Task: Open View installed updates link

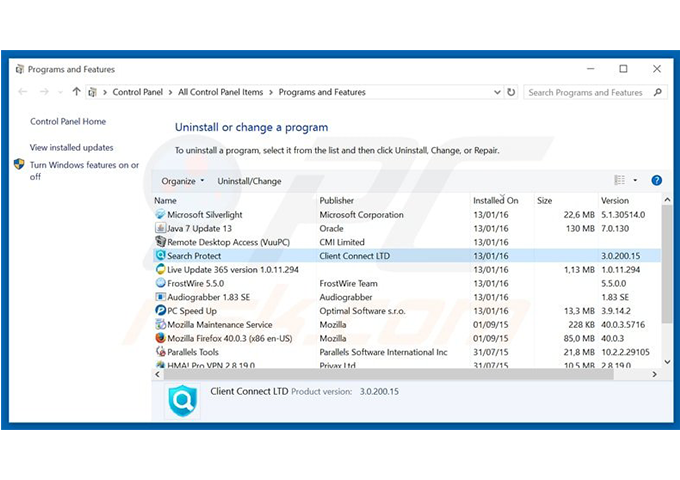Action: (x=72, y=147)
